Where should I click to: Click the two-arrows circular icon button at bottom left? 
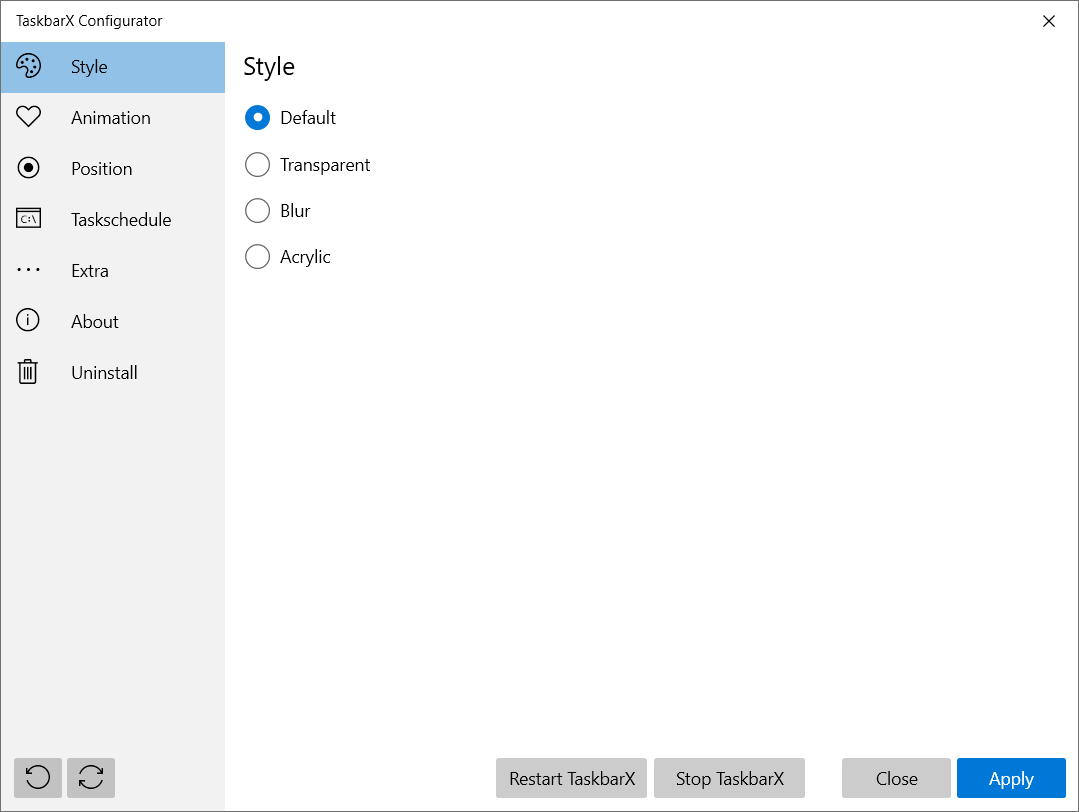point(91,778)
